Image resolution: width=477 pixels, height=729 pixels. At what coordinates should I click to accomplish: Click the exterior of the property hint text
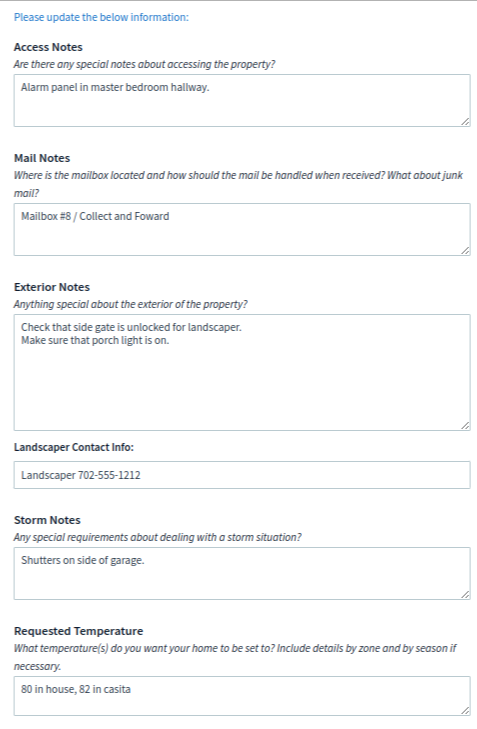click(131, 304)
